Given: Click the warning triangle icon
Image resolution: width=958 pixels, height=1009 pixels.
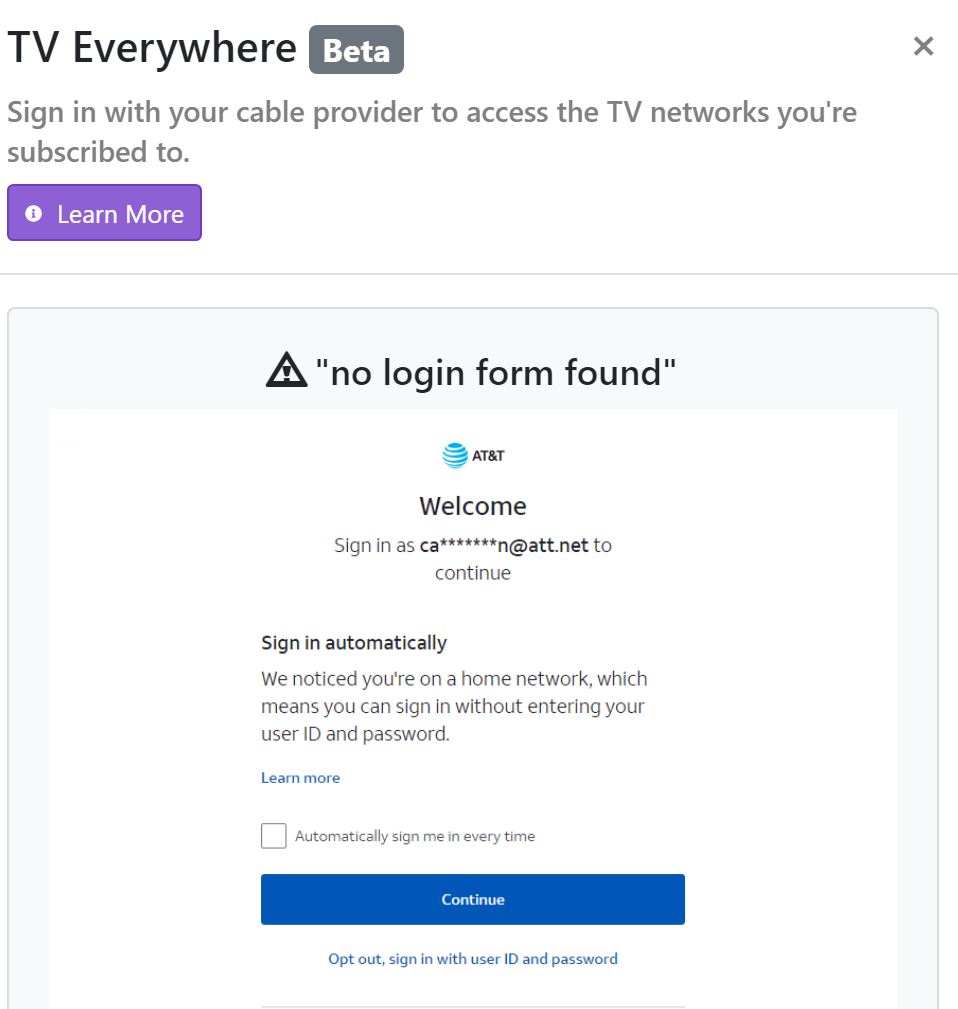Looking at the screenshot, I should point(287,372).
